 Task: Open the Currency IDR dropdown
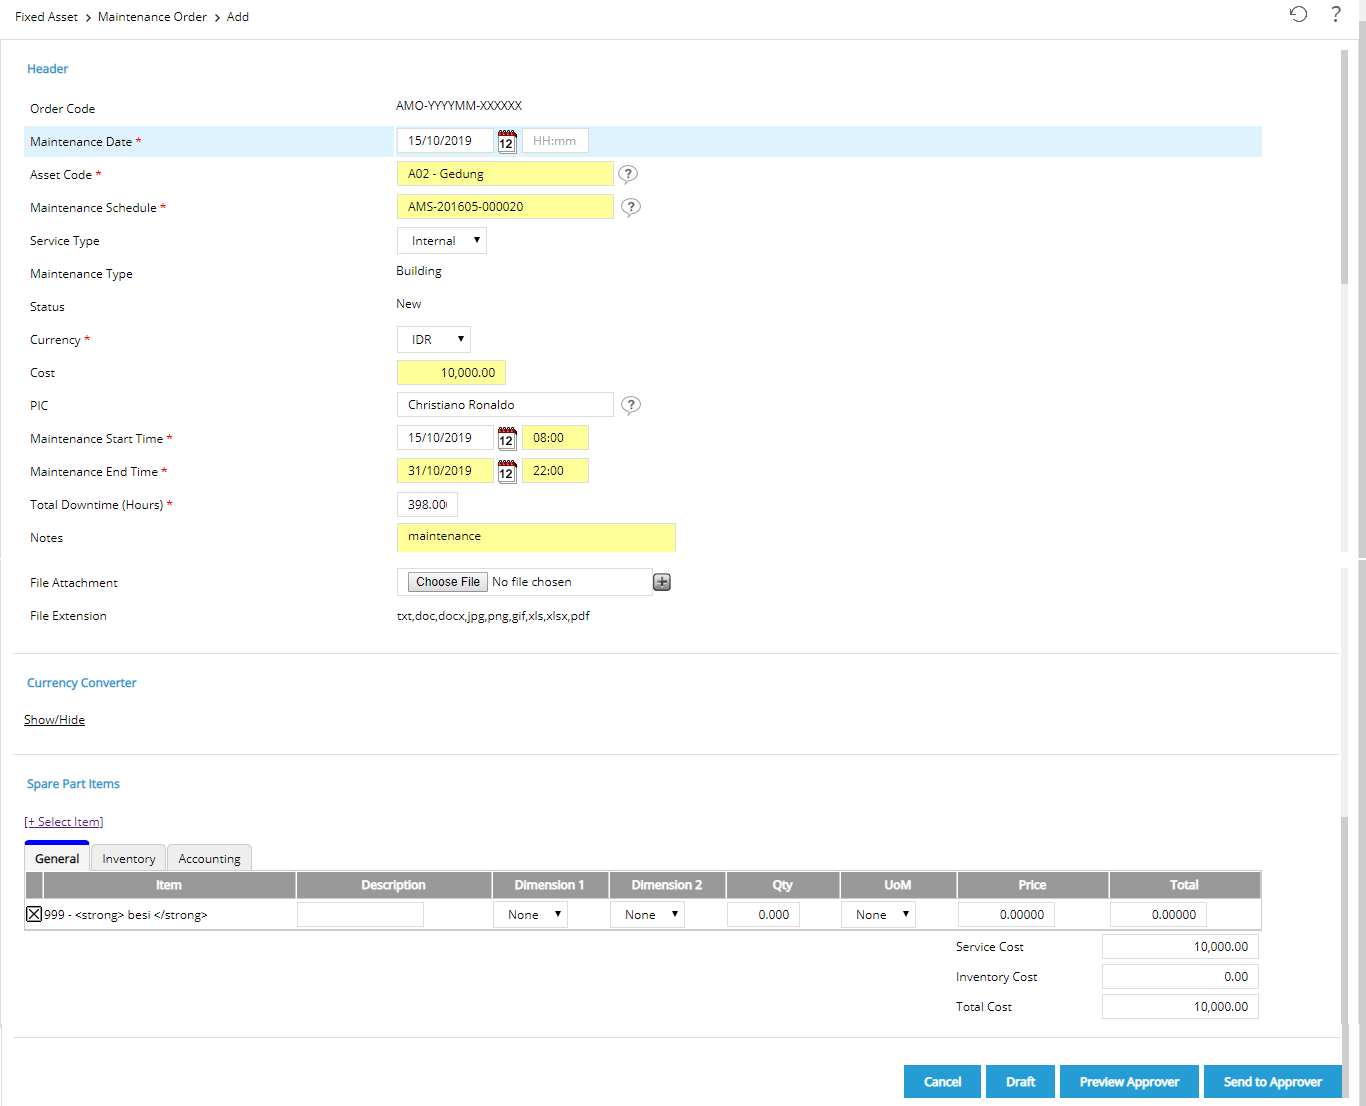pos(434,340)
